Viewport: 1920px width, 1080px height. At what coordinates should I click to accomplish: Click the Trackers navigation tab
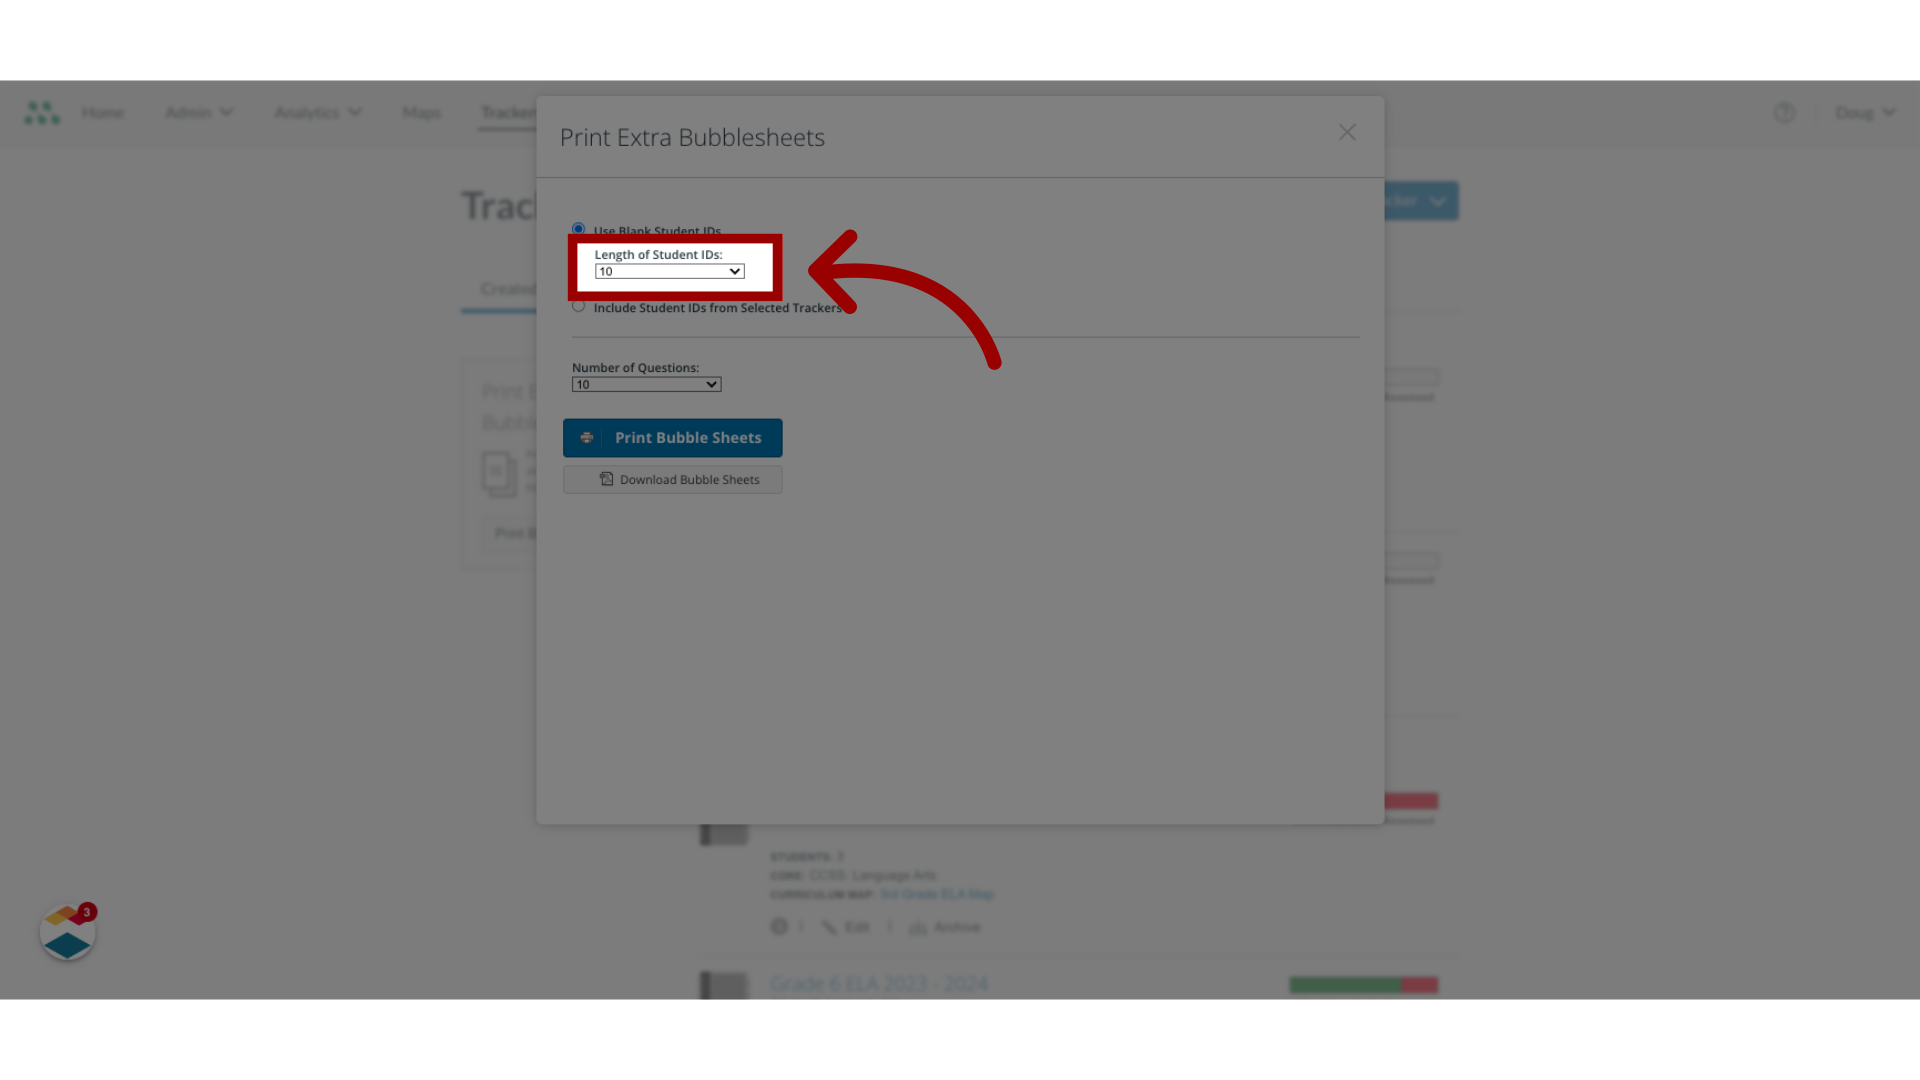coord(509,112)
